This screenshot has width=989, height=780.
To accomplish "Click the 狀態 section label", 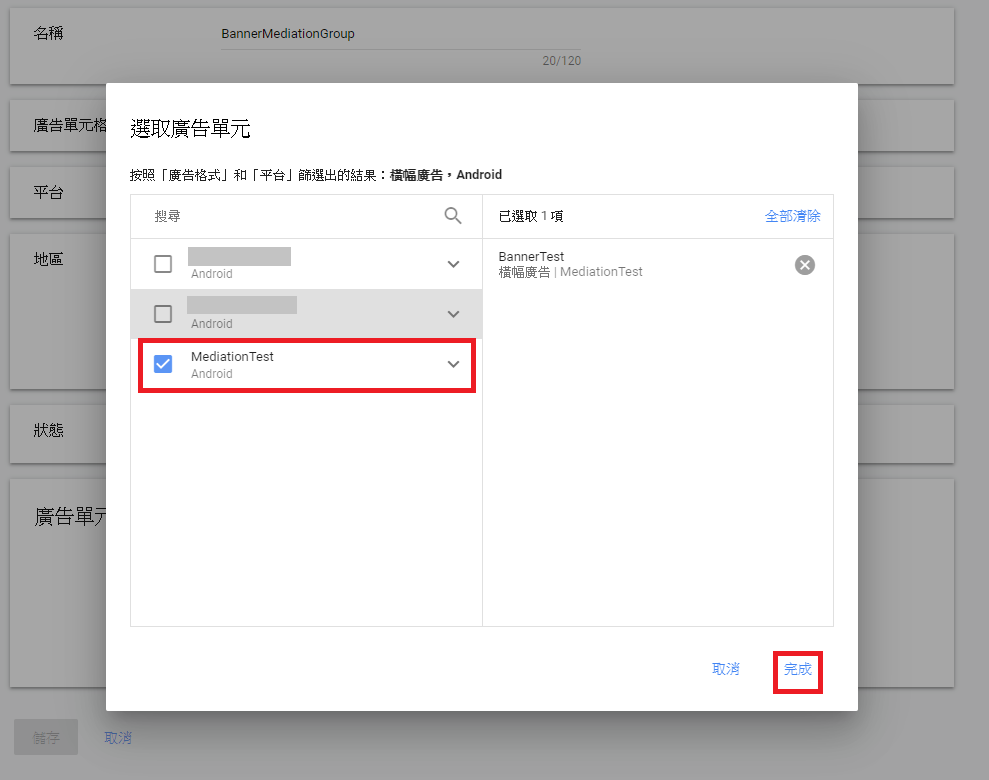I will (49, 430).
